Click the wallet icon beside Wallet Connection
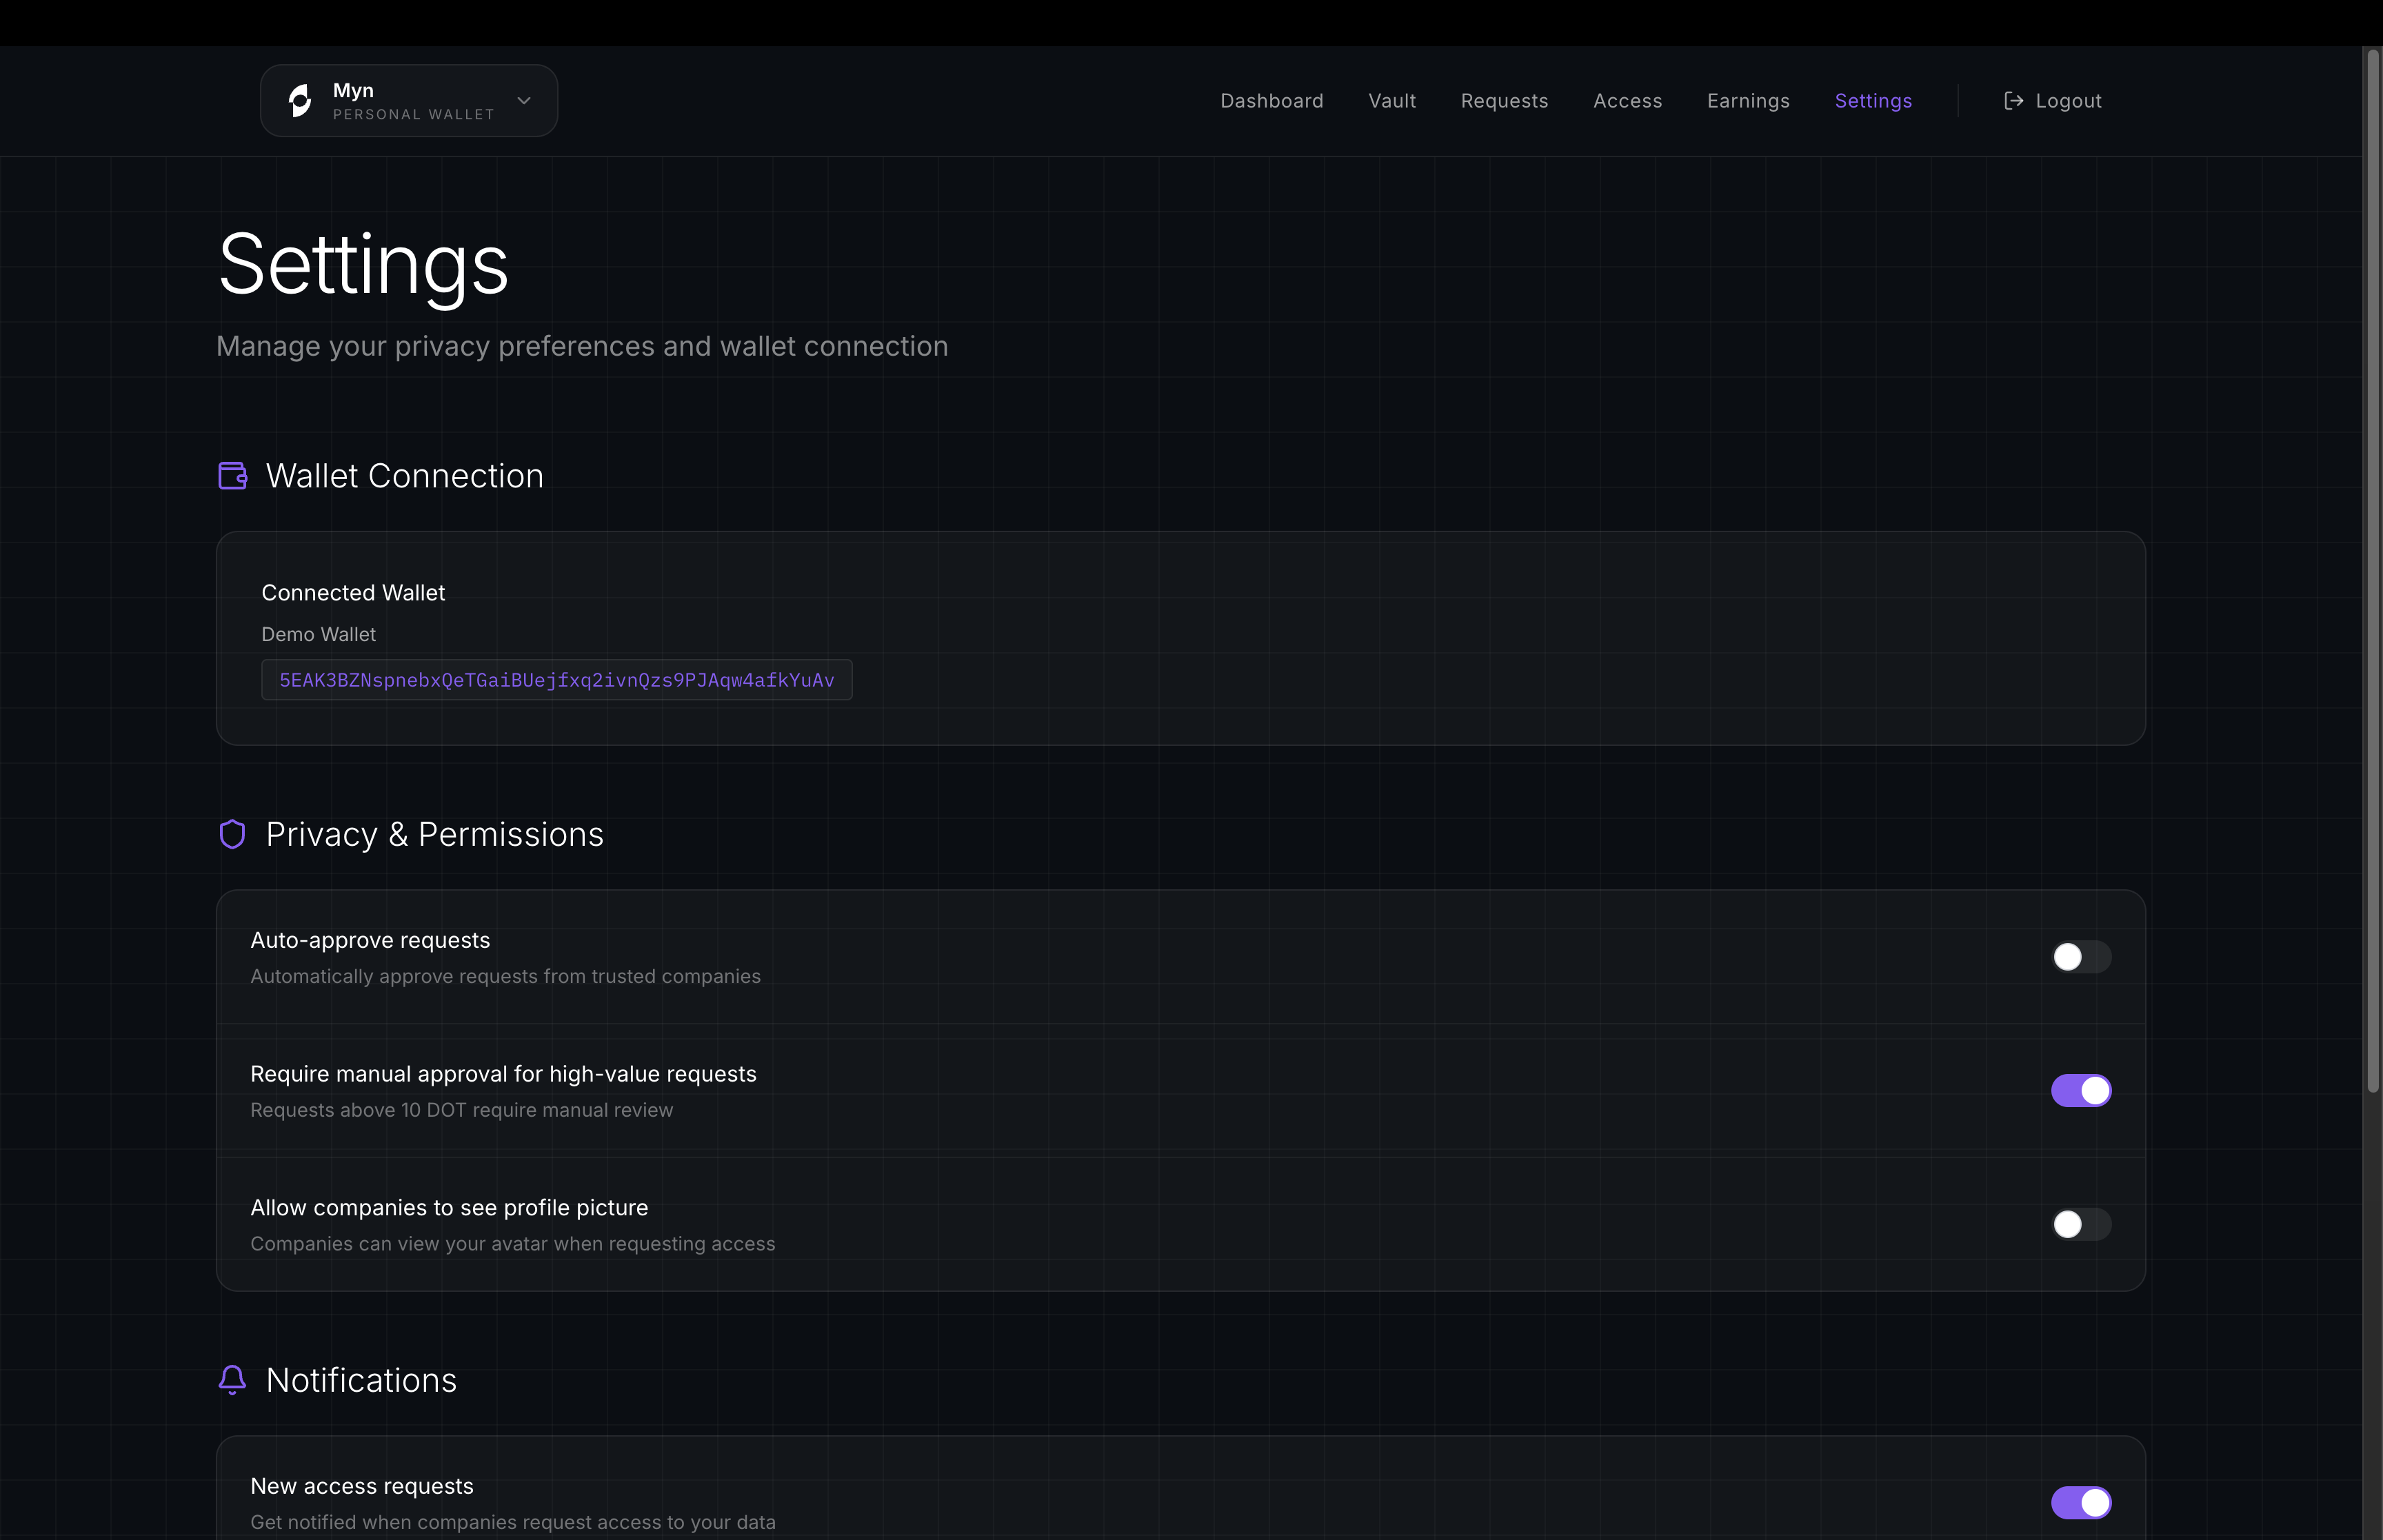The width and height of the screenshot is (2383, 1540). tap(233, 476)
